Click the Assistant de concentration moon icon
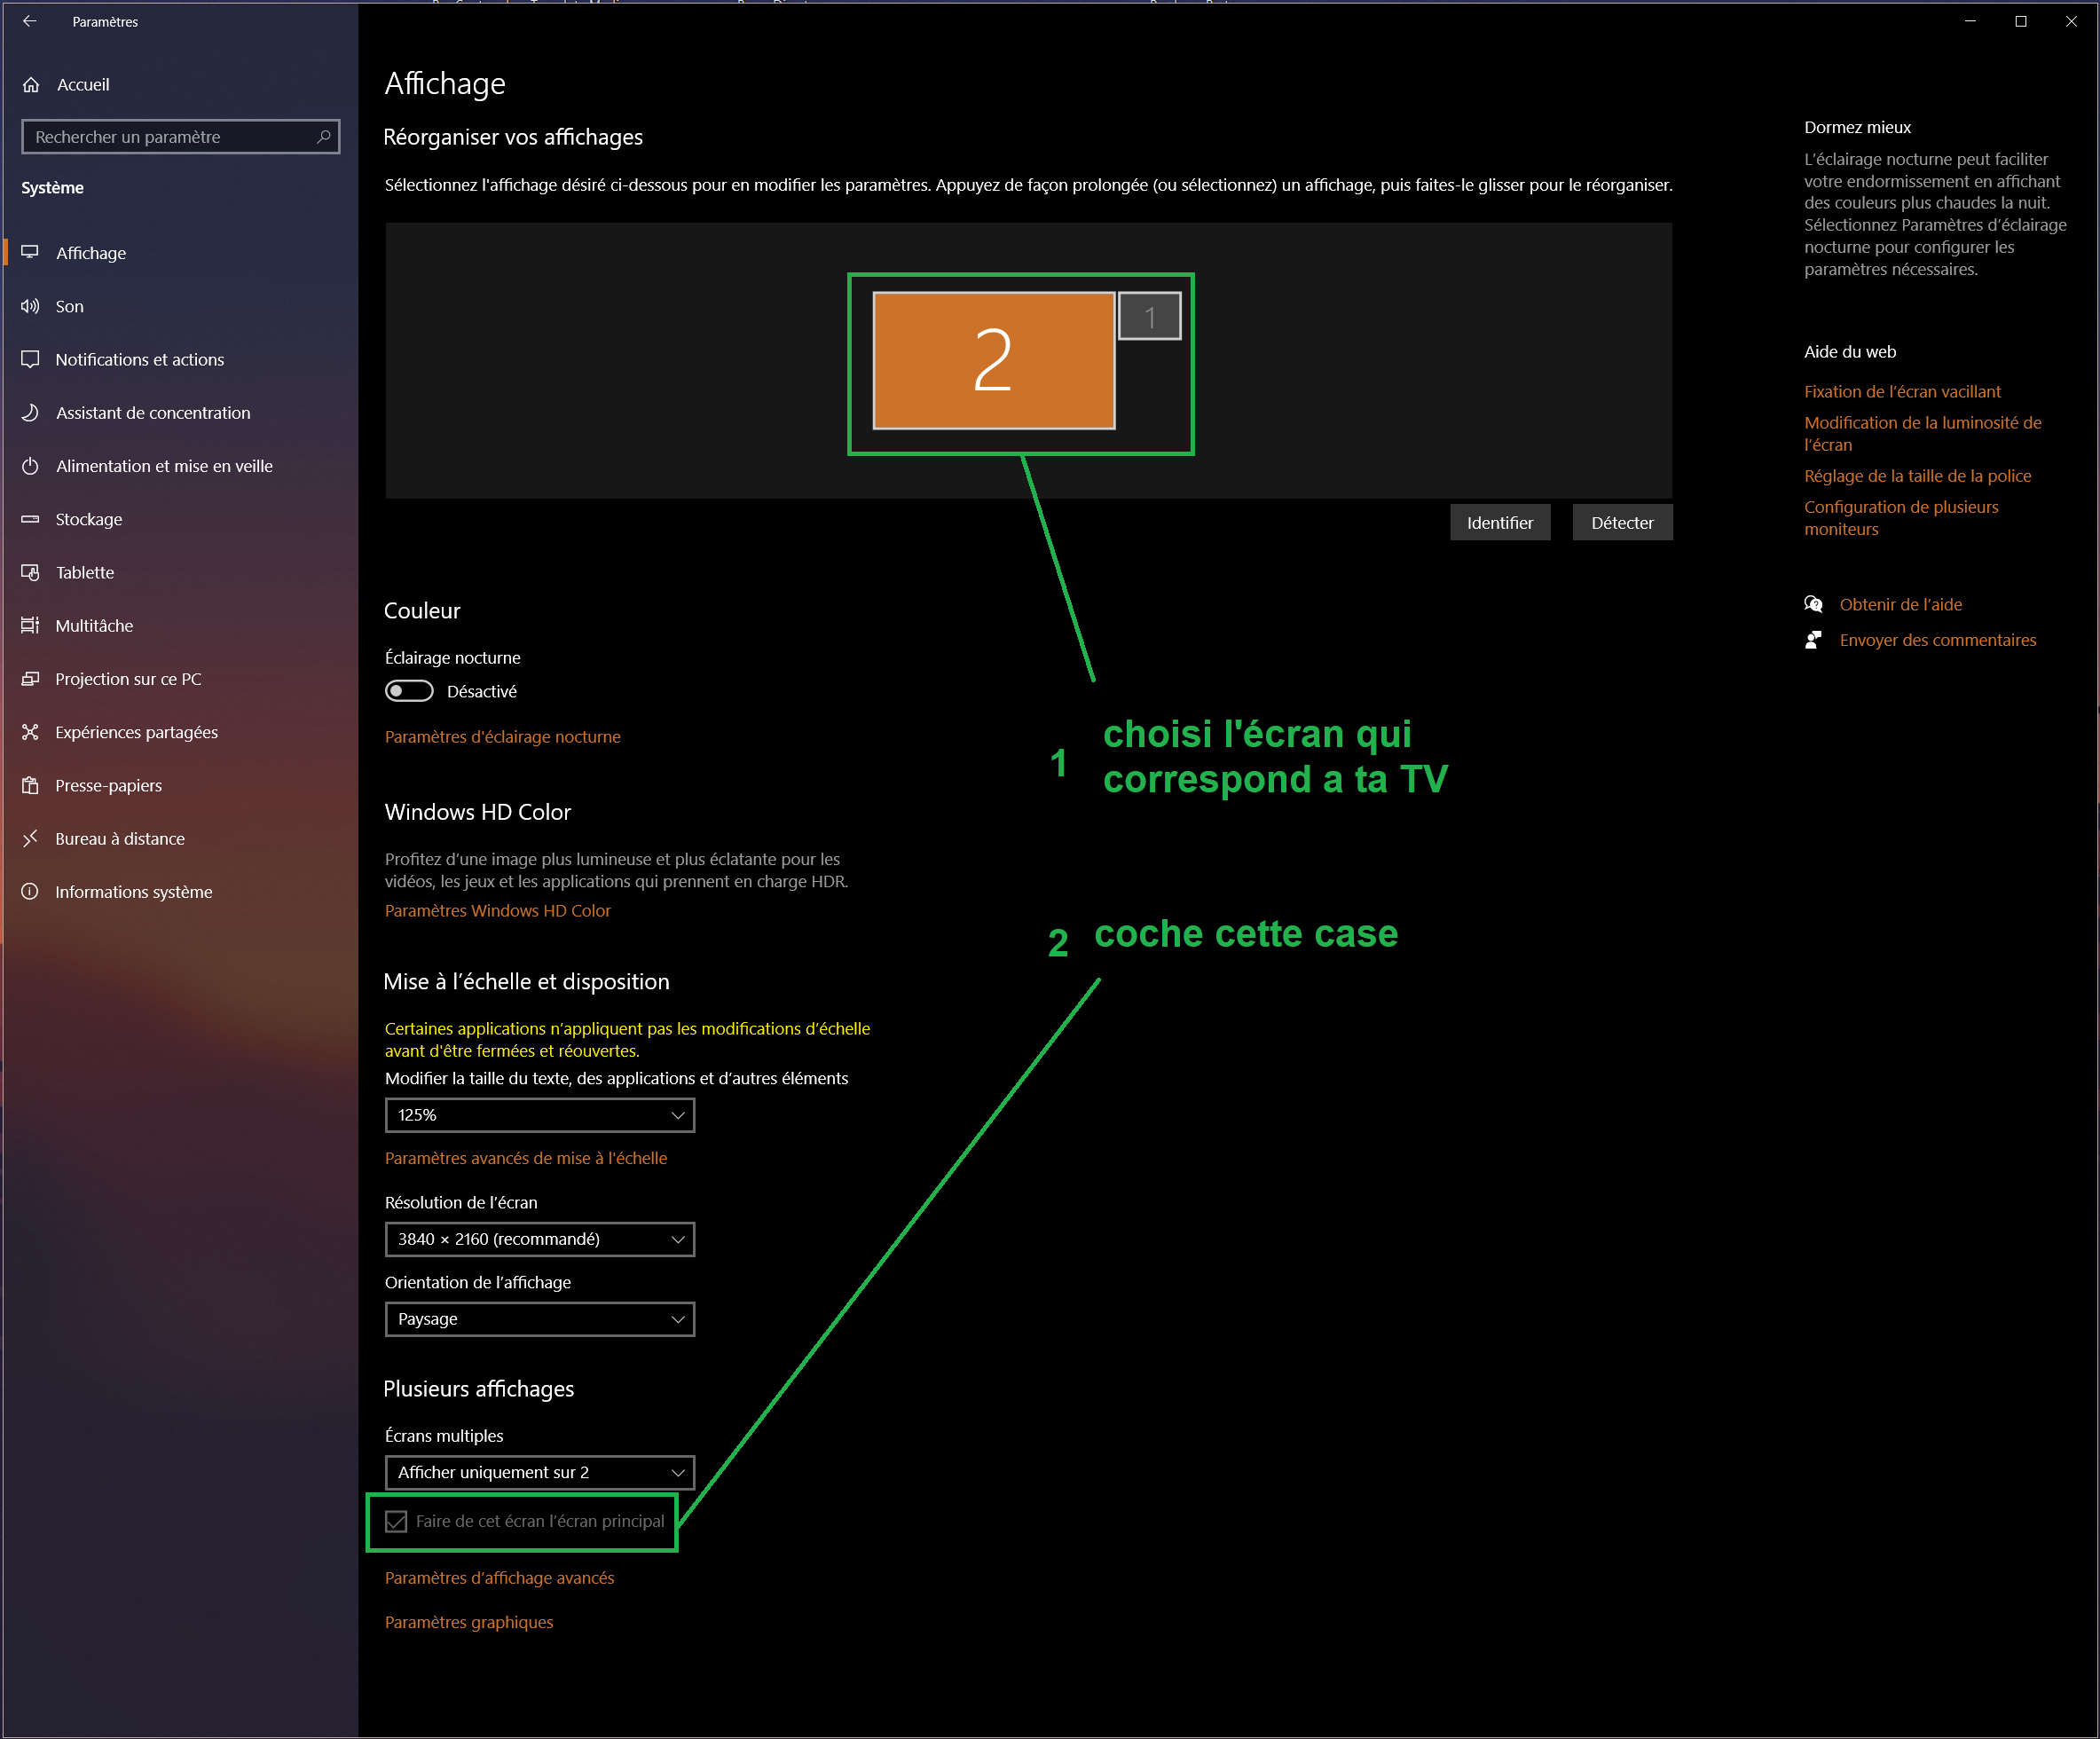 tap(30, 412)
